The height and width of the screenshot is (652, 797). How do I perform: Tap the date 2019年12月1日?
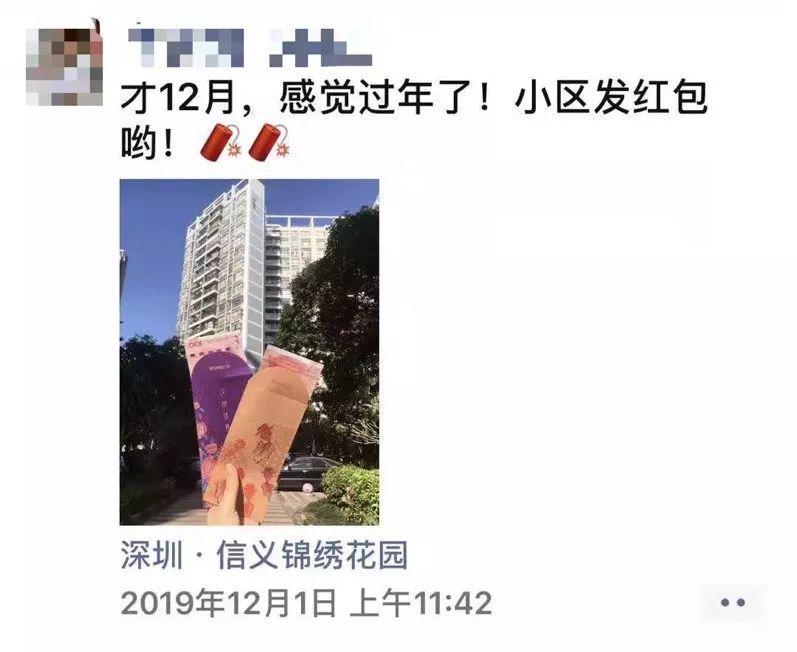tap(228, 603)
